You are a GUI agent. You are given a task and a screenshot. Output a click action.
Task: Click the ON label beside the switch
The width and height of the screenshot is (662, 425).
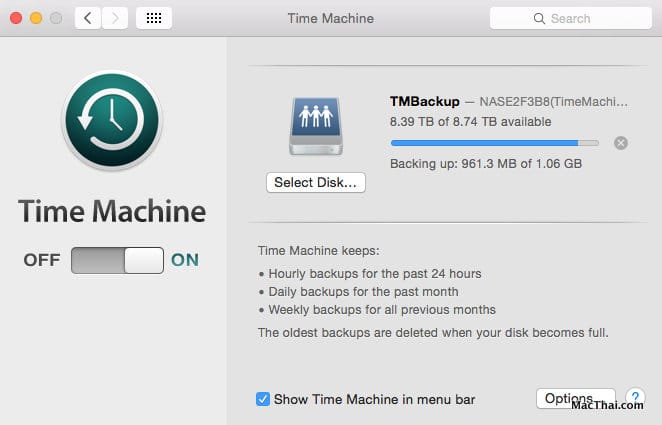185,260
